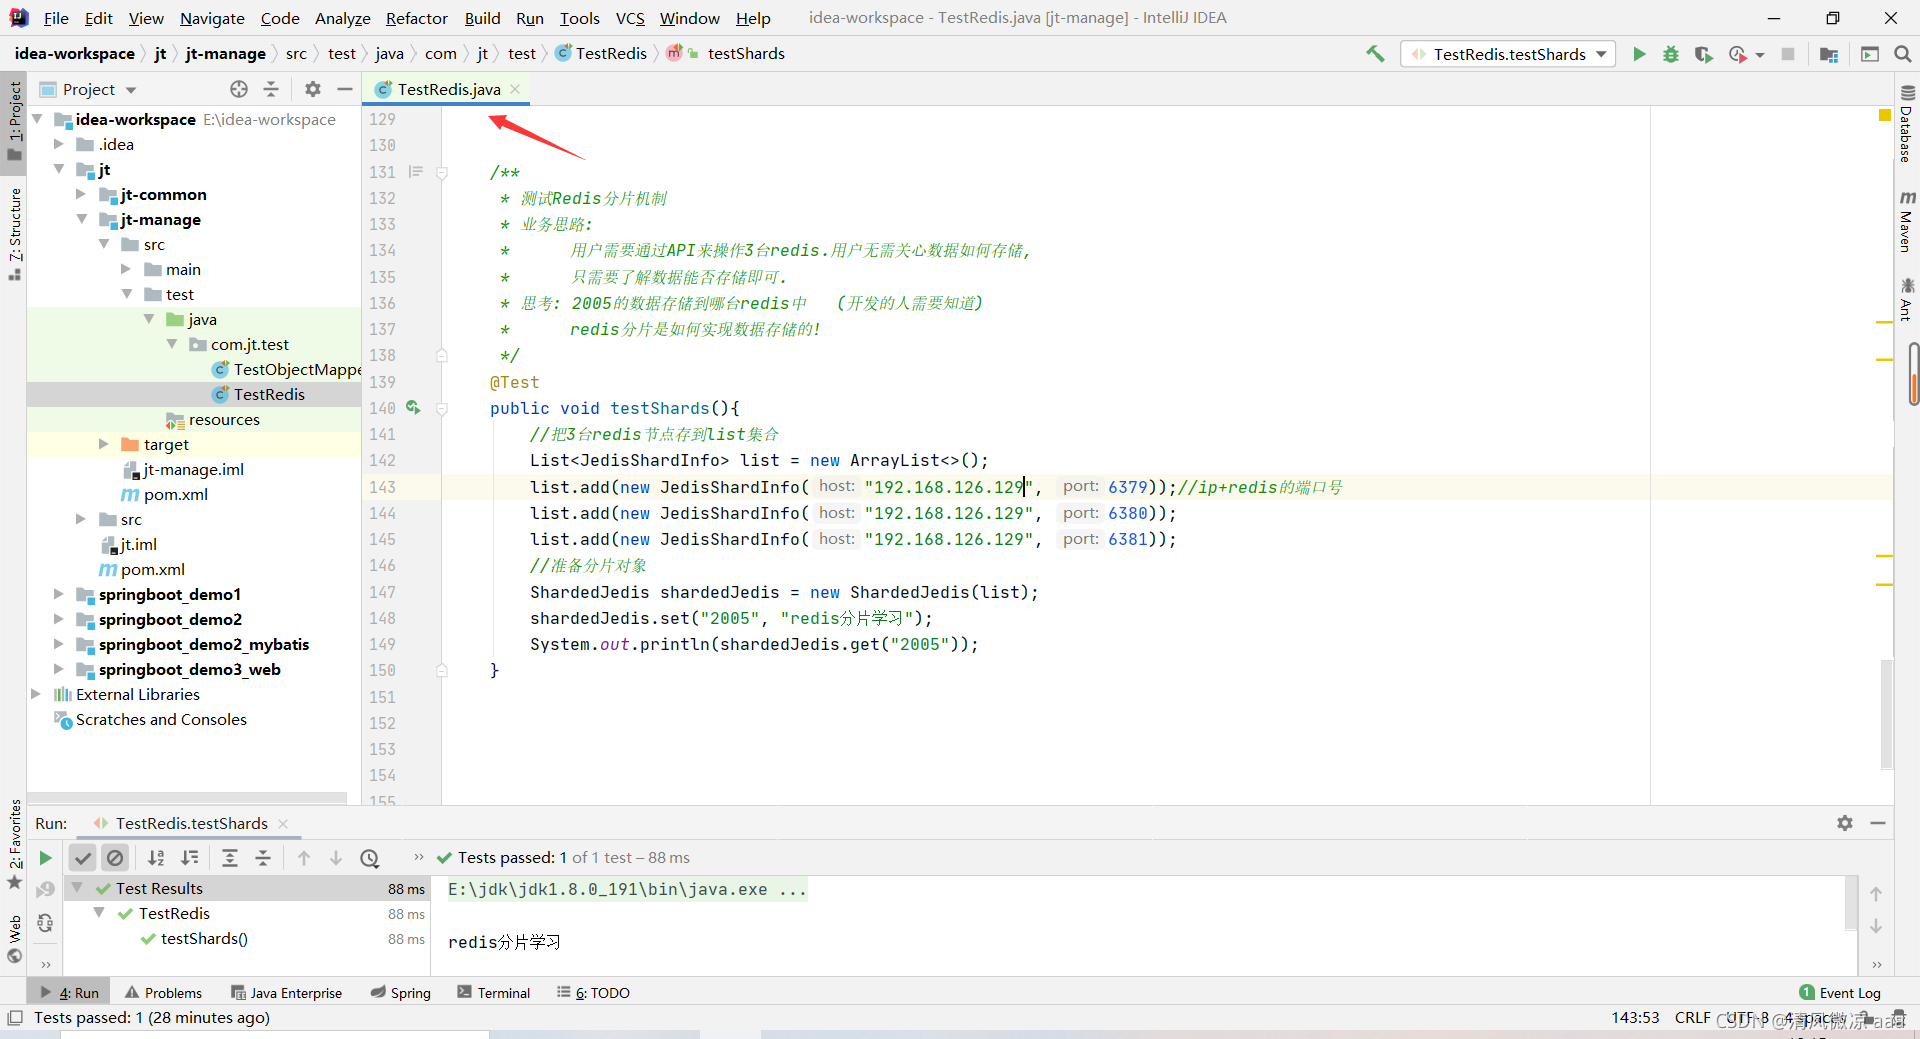Collapse Test Results tree node
The width and height of the screenshot is (1920, 1039).
77,888
